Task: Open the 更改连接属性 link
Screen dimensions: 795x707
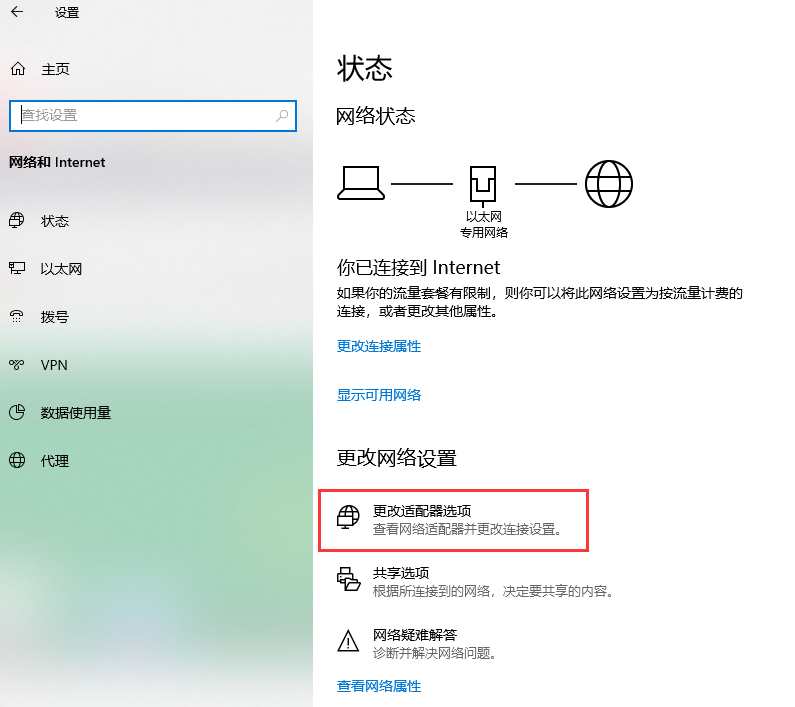Action: 379,346
